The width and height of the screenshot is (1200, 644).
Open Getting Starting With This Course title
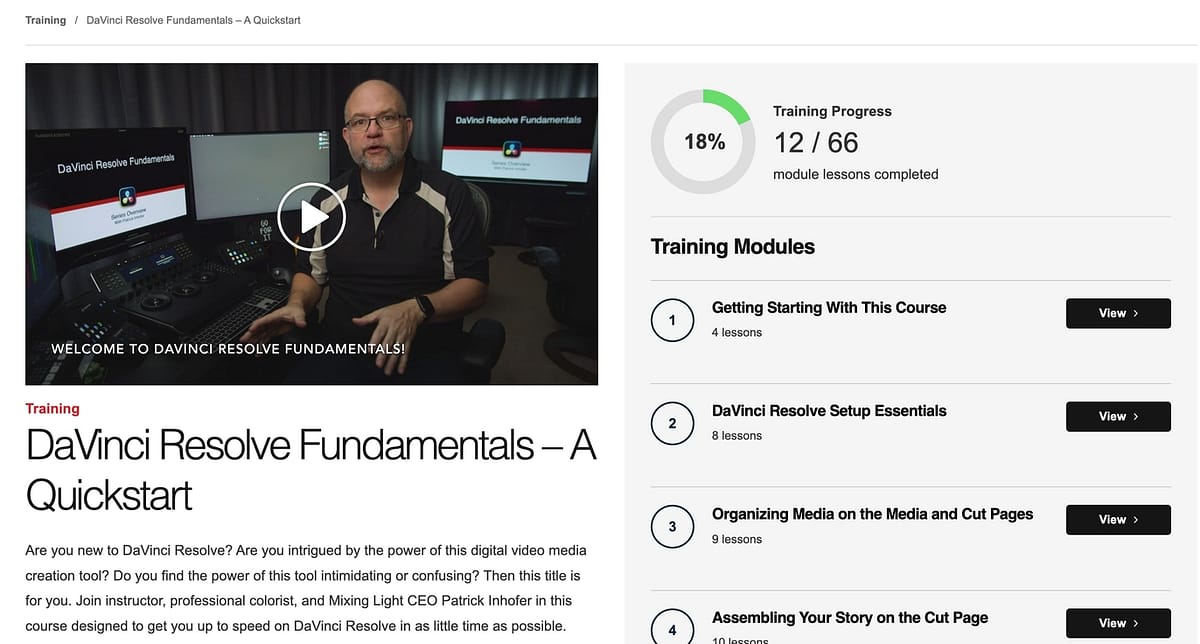pos(829,307)
